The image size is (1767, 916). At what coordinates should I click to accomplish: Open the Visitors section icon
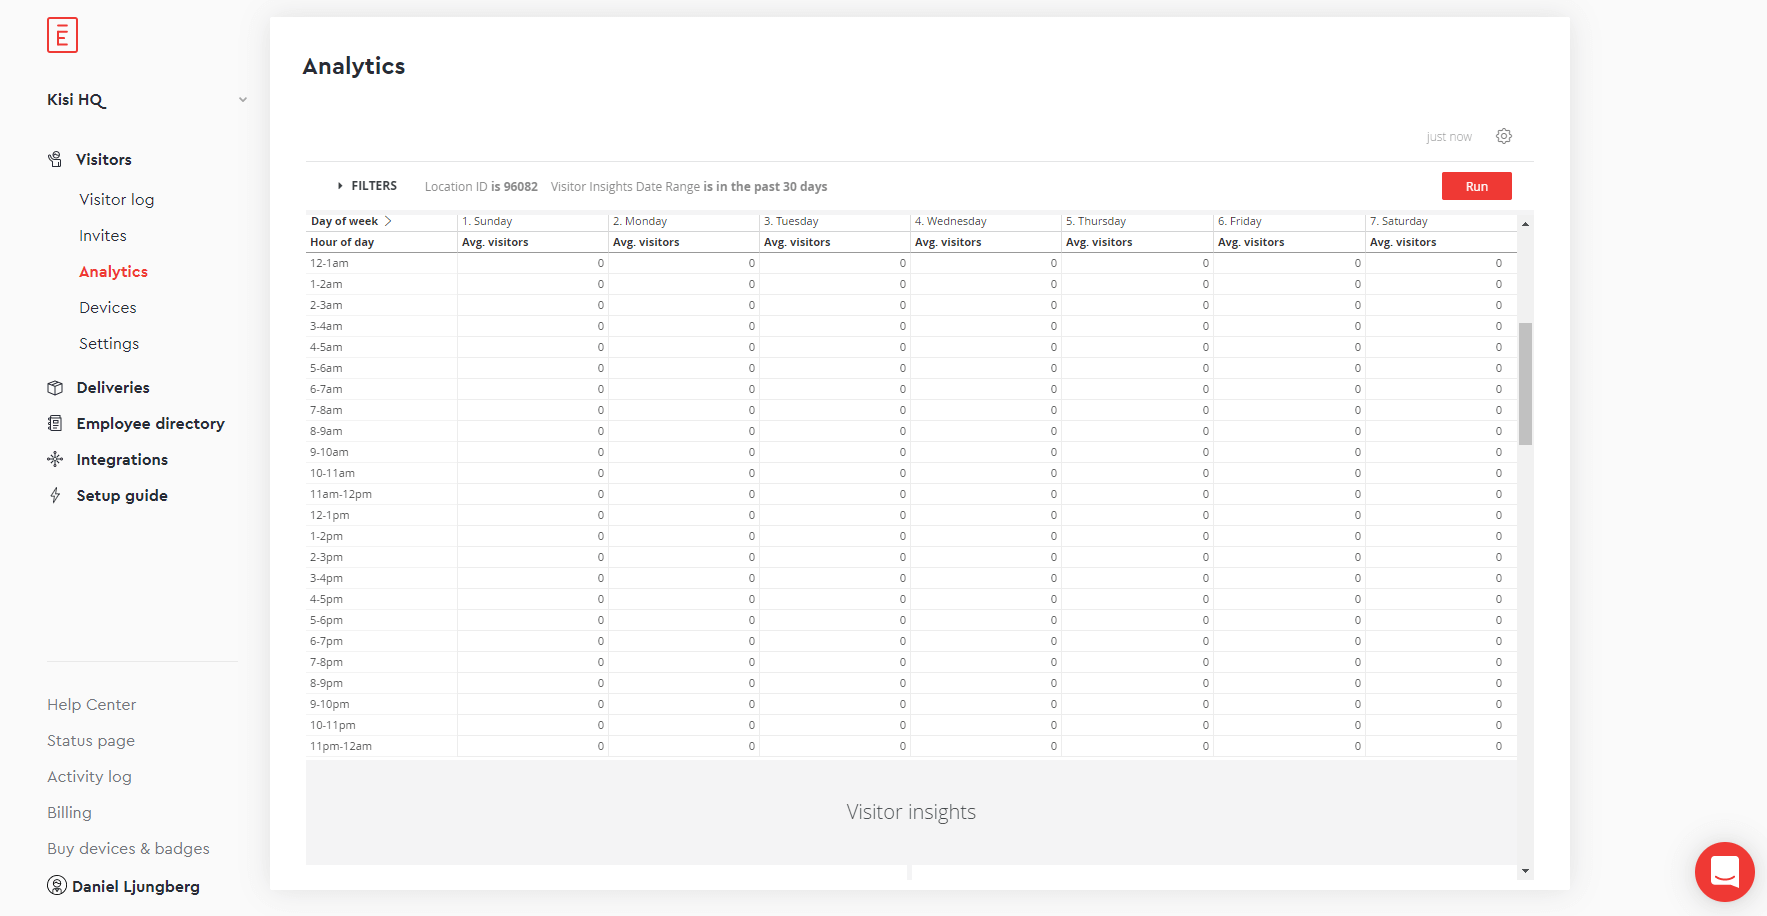pyautogui.click(x=57, y=159)
